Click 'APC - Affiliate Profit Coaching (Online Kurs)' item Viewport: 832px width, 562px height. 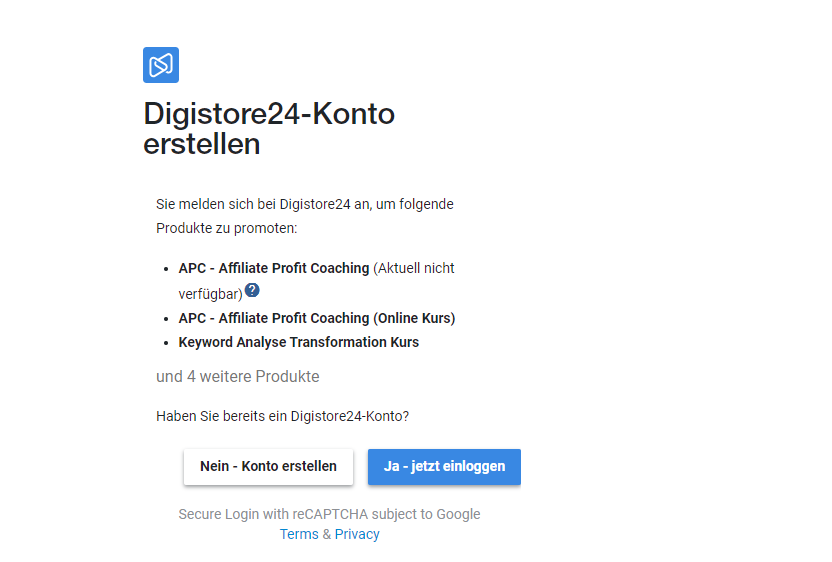click(x=317, y=318)
